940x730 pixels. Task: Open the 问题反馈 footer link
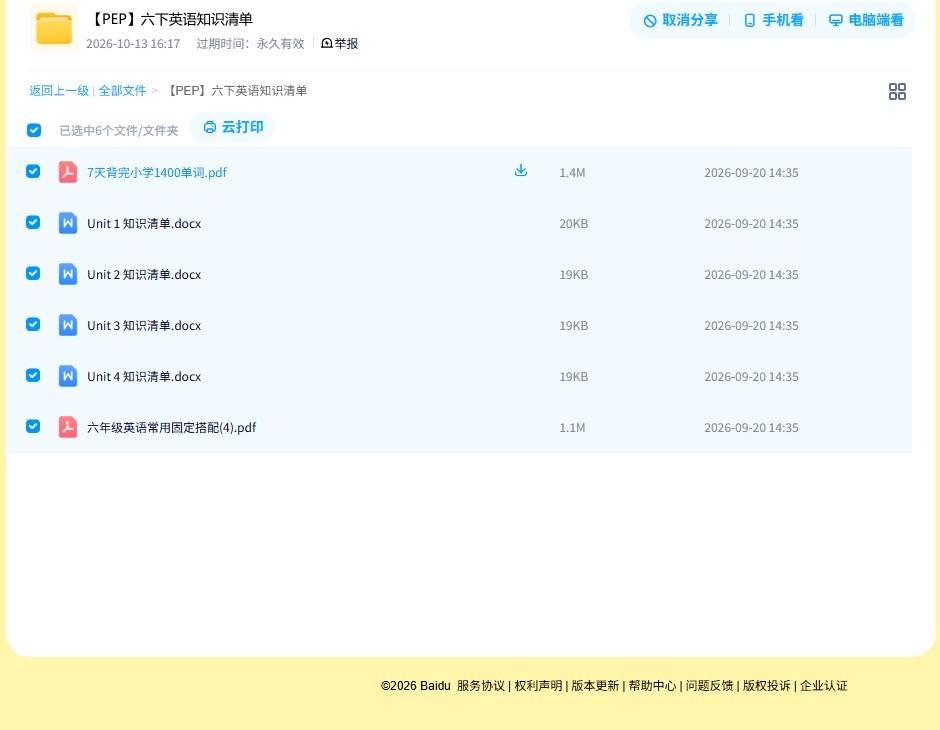point(709,686)
